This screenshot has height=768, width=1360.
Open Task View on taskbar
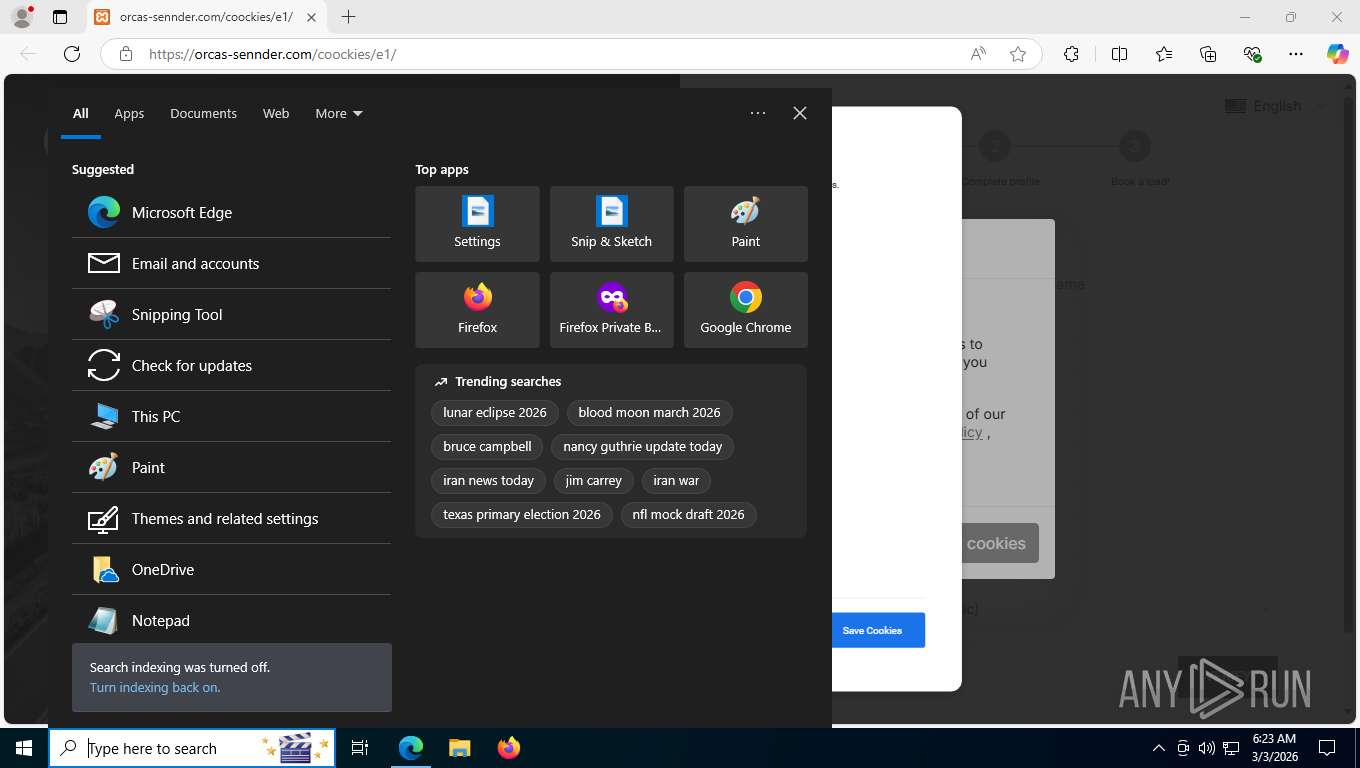pos(360,748)
